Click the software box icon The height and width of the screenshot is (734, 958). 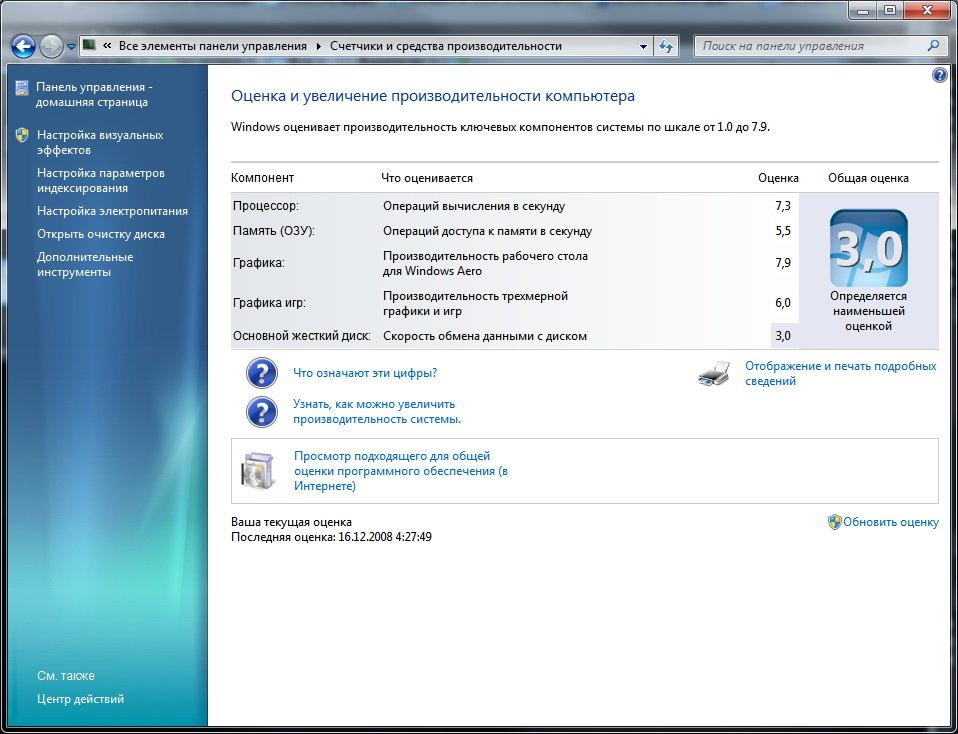[257, 471]
